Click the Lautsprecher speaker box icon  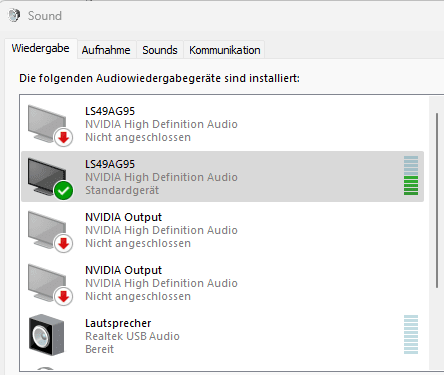[x=46, y=335]
